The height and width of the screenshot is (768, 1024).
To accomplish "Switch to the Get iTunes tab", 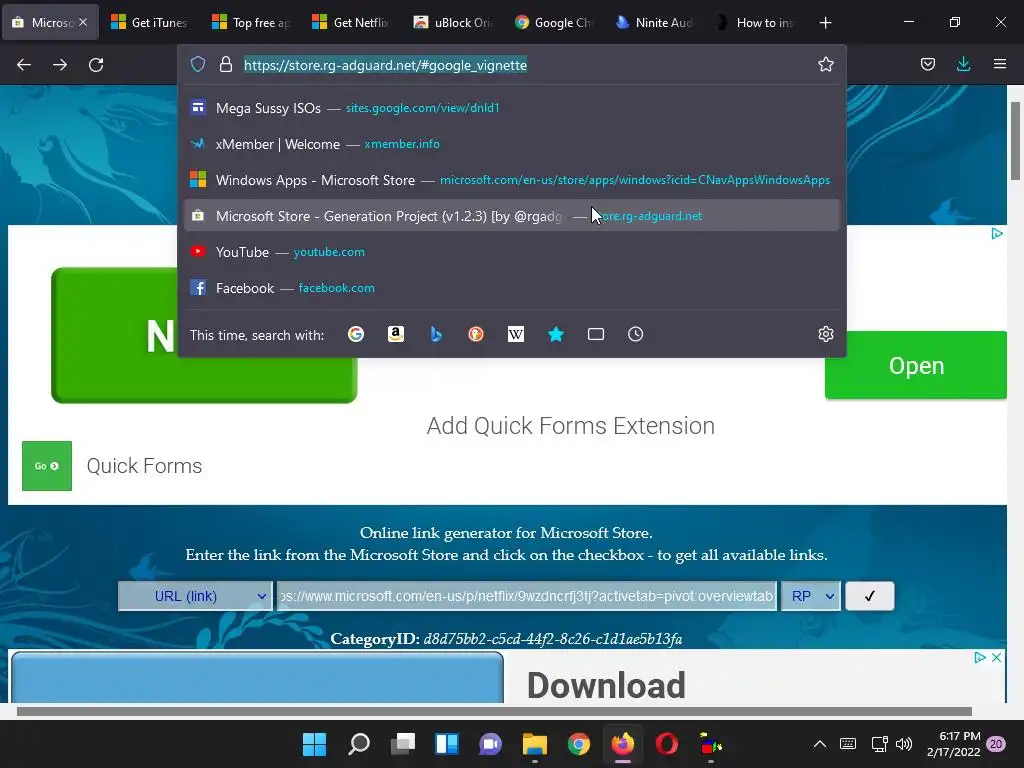I will [x=150, y=23].
